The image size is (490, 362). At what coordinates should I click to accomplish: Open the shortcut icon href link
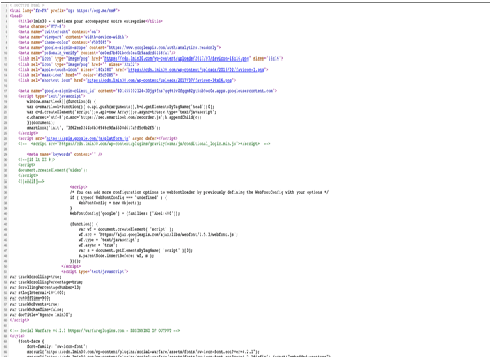[x=160, y=80]
